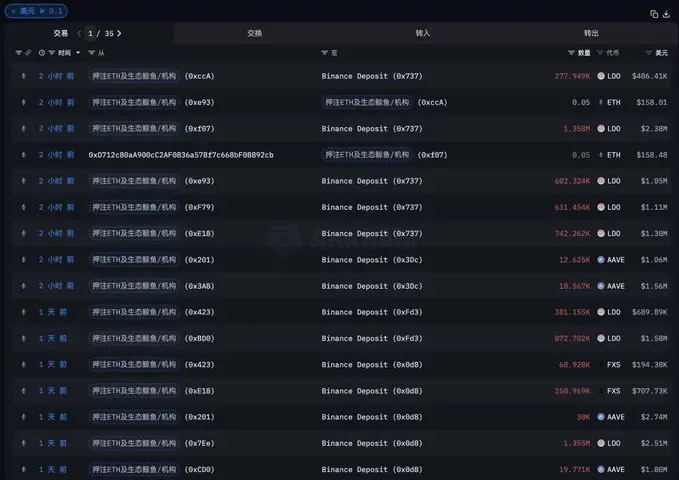Viewport: 679px width, 480px height.
Task: Click the AAVE token icon in 12.625K row
Action: 601,259
